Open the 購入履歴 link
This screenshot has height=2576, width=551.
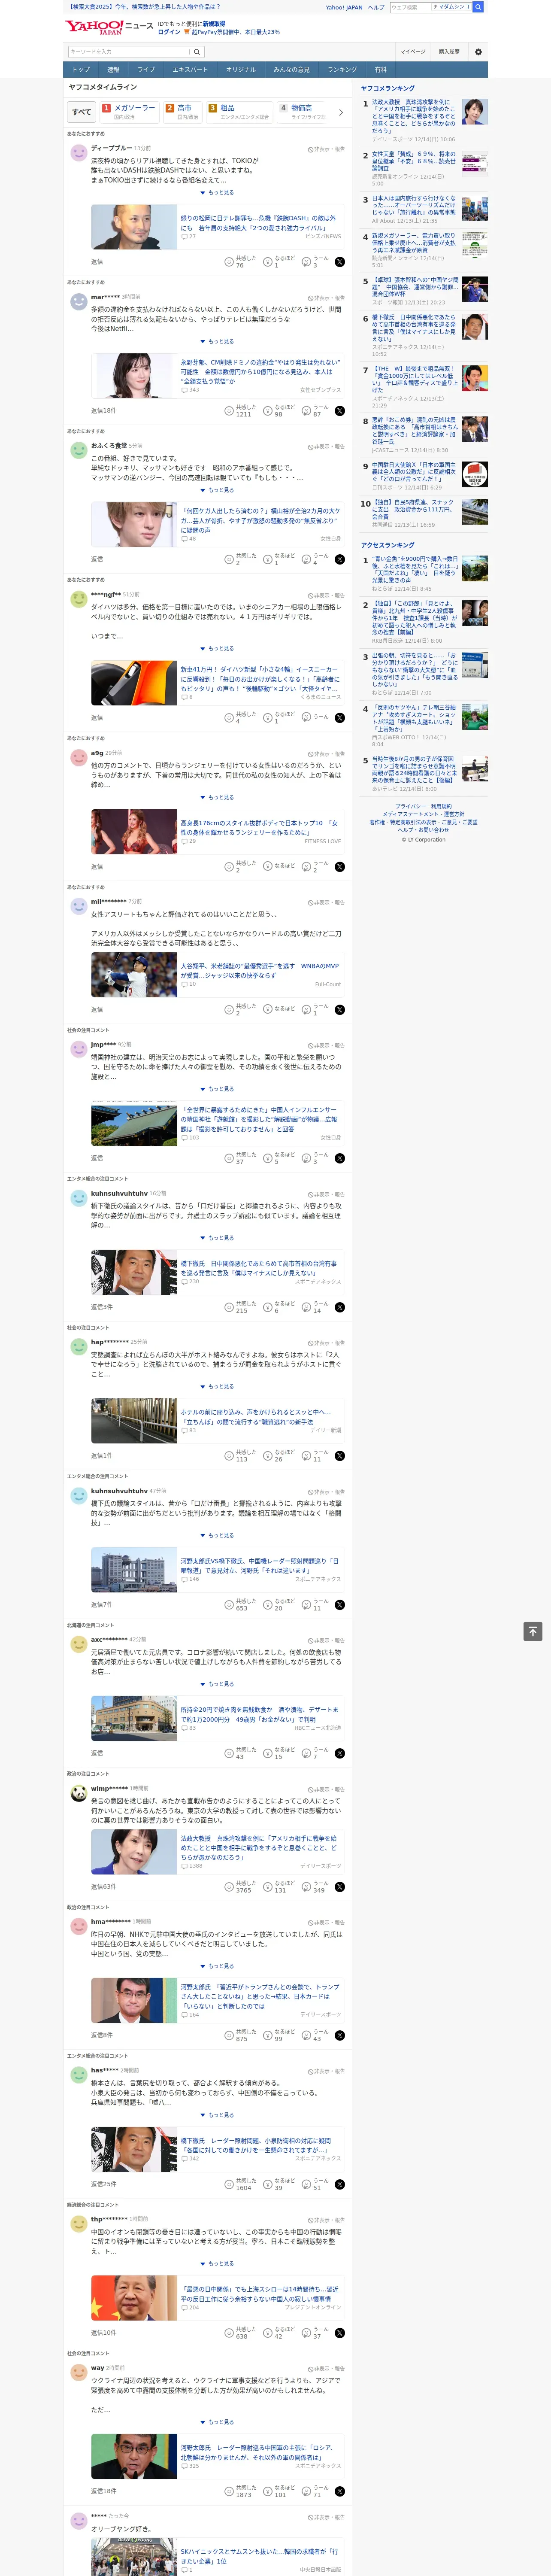449,51
